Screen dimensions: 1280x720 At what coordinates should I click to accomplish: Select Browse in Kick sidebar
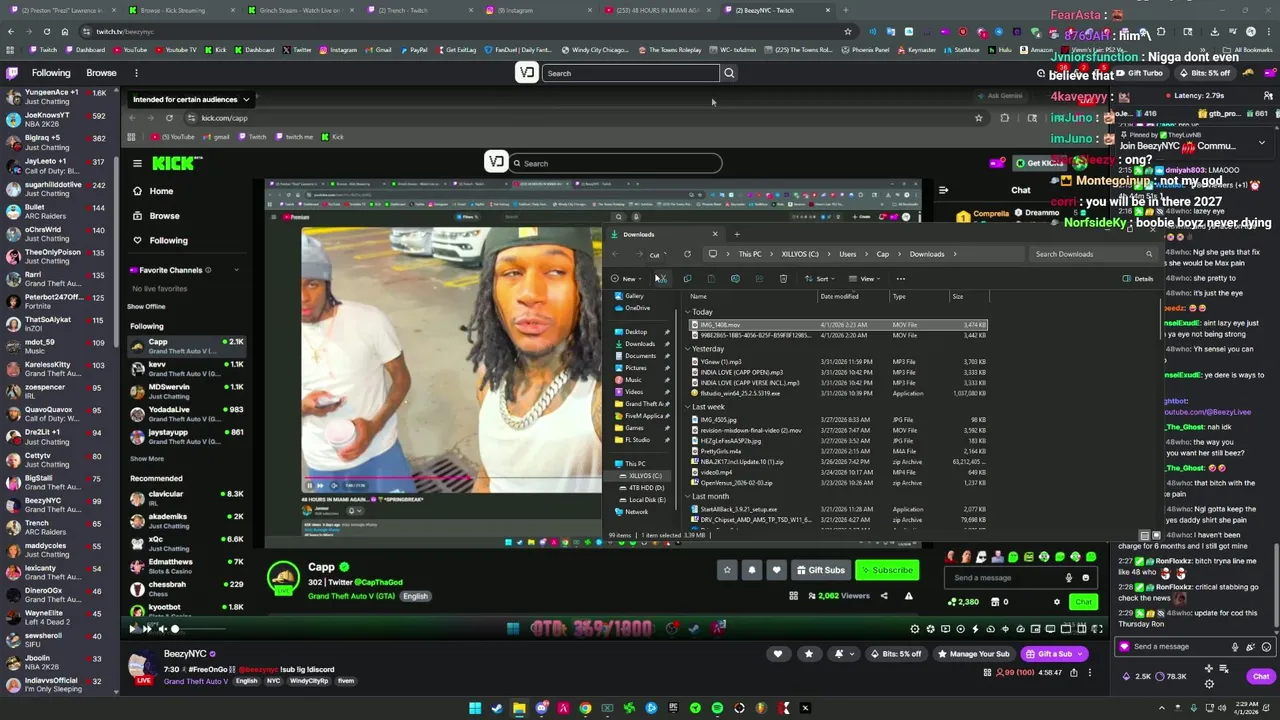pyautogui.click(x=156, y=216)
